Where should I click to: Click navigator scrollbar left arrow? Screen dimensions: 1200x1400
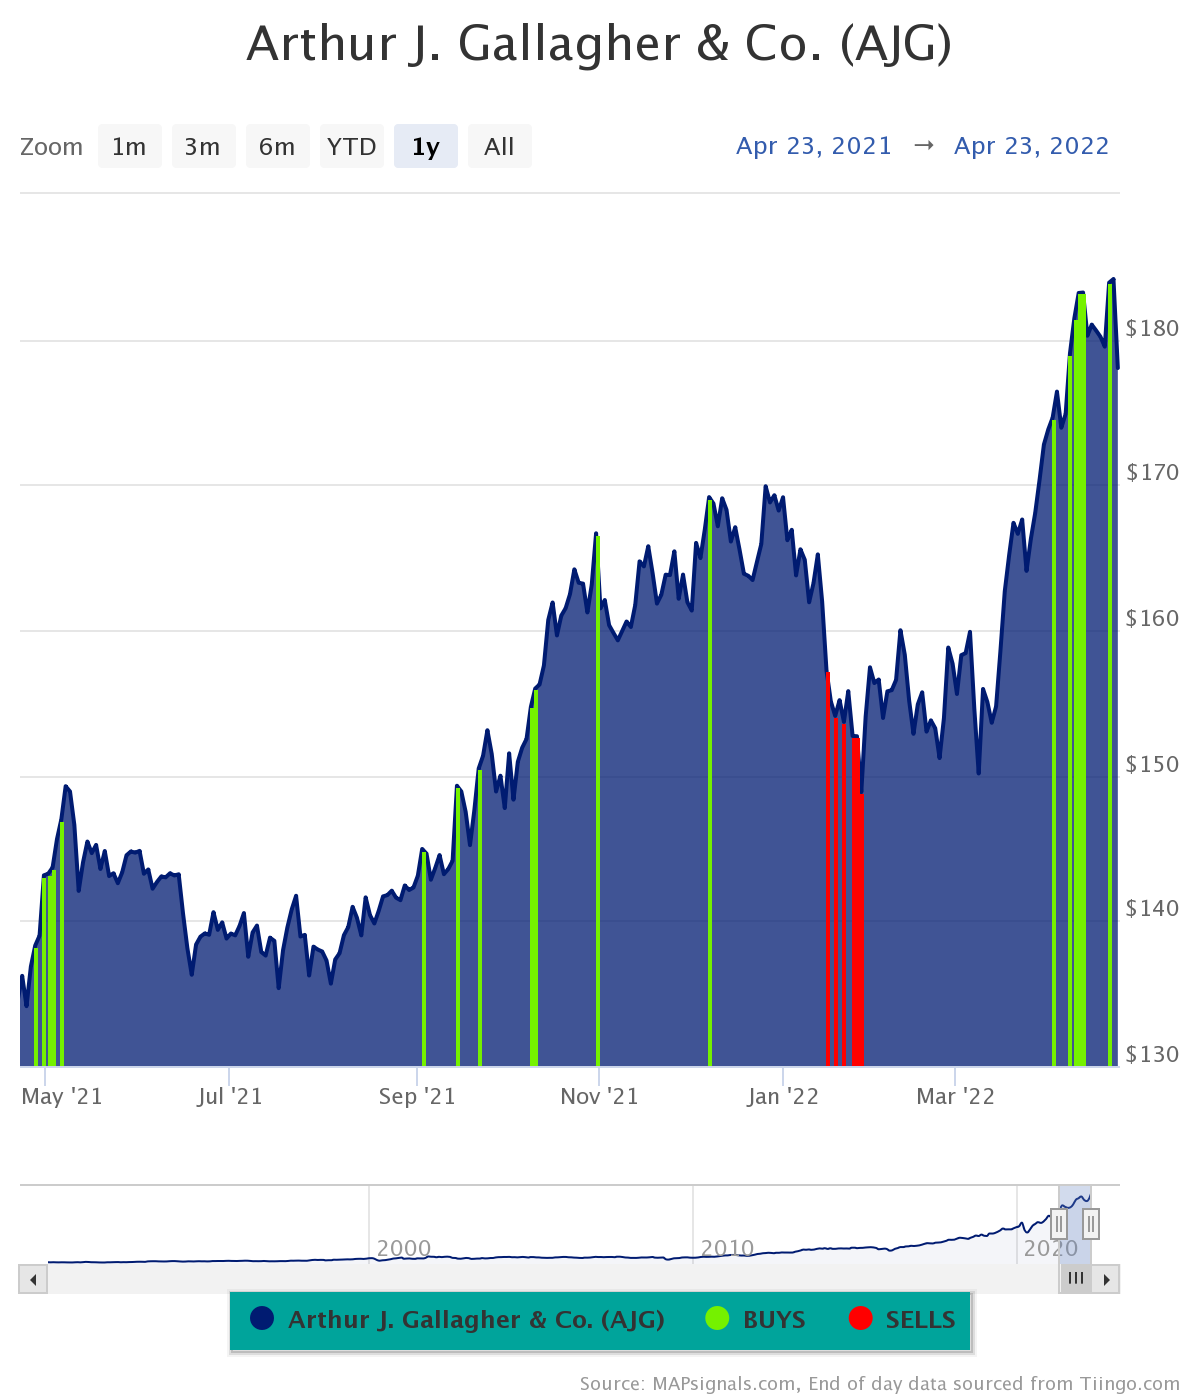pyautogui.click(x=33, y=1279)
